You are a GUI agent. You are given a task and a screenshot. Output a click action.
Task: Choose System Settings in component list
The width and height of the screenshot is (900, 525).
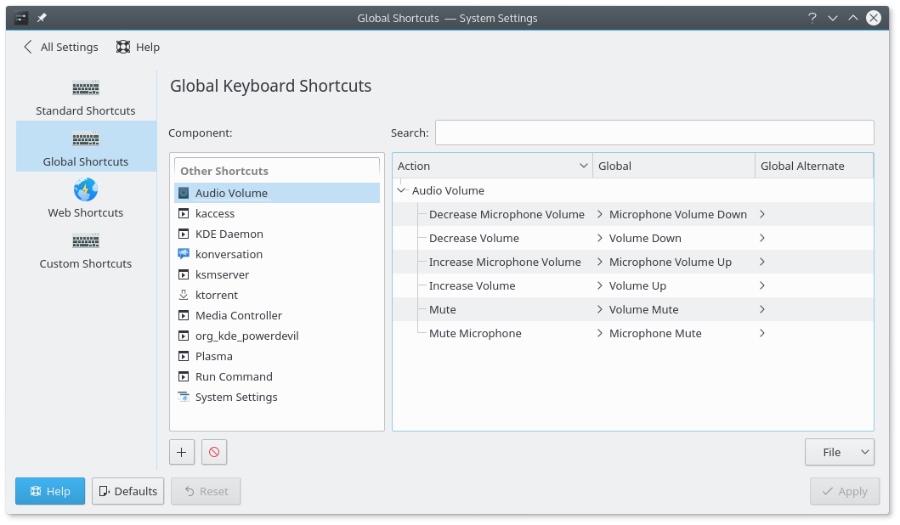pos(236,397)
